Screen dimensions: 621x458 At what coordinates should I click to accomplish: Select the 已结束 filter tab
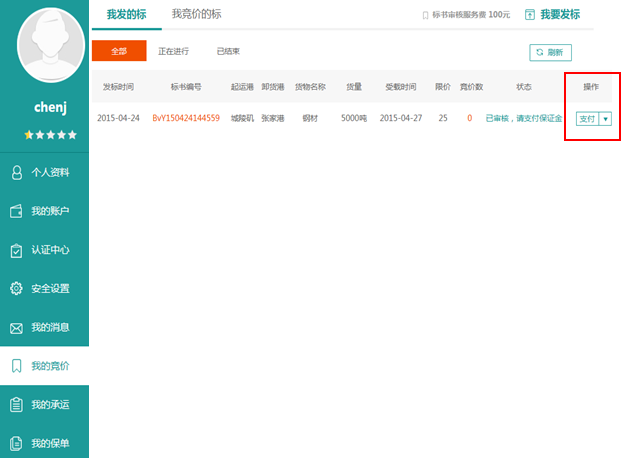[x=228, y=51]
